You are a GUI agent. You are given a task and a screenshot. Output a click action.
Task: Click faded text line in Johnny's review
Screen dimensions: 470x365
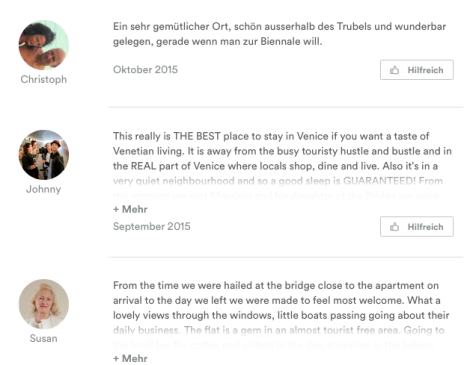(x=278, y=181)
